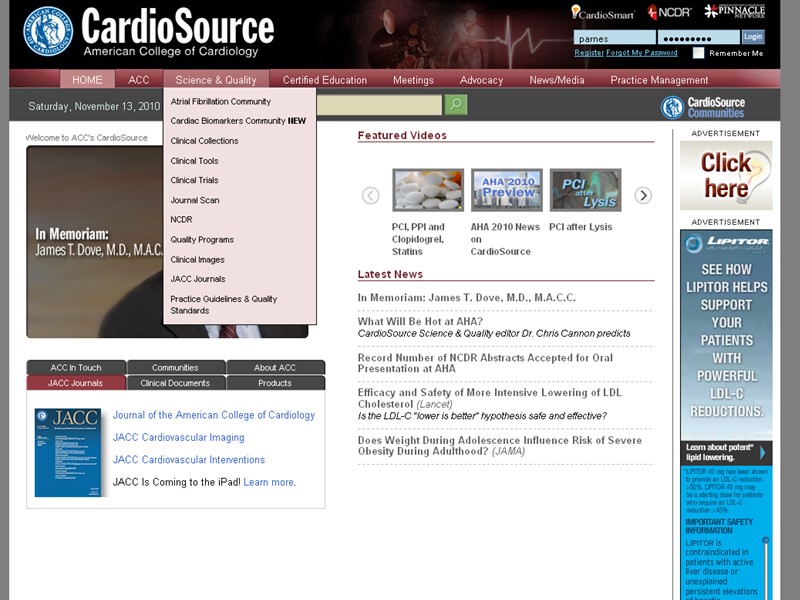800x600 pixels.
Task: Open Efficacy and Safety of LDL Lowering article
Action: point(489,398)
